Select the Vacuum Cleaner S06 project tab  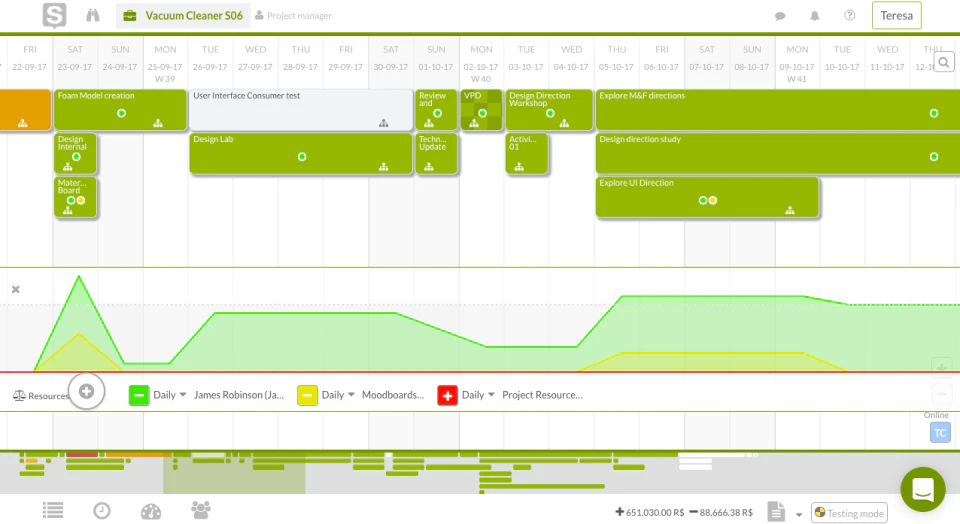pos(182,16)
